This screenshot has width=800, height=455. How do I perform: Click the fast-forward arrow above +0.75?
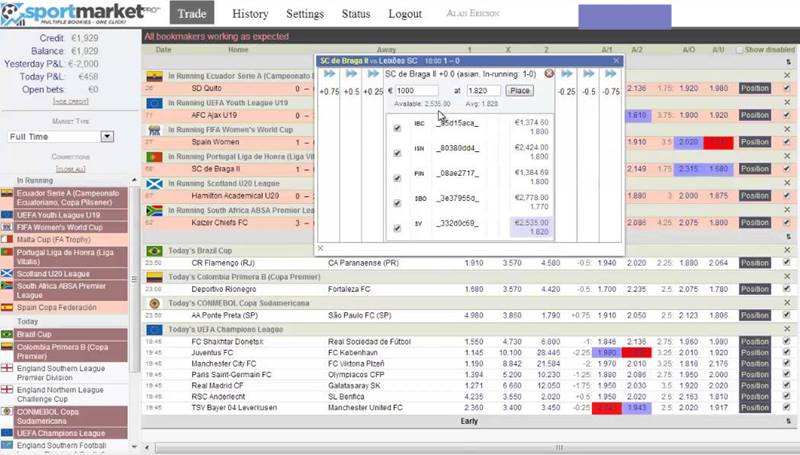pyautogui.click(x=328, y=74)
